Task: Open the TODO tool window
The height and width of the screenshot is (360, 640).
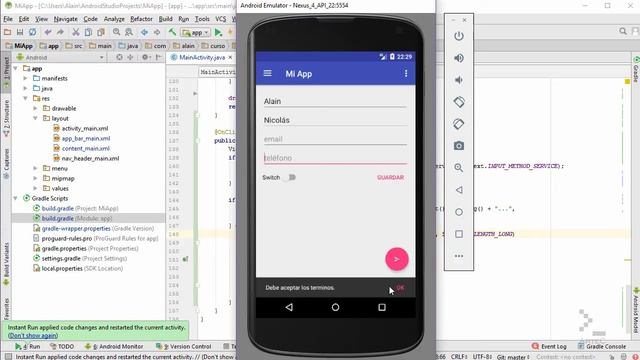Action: tap(62, 346)
